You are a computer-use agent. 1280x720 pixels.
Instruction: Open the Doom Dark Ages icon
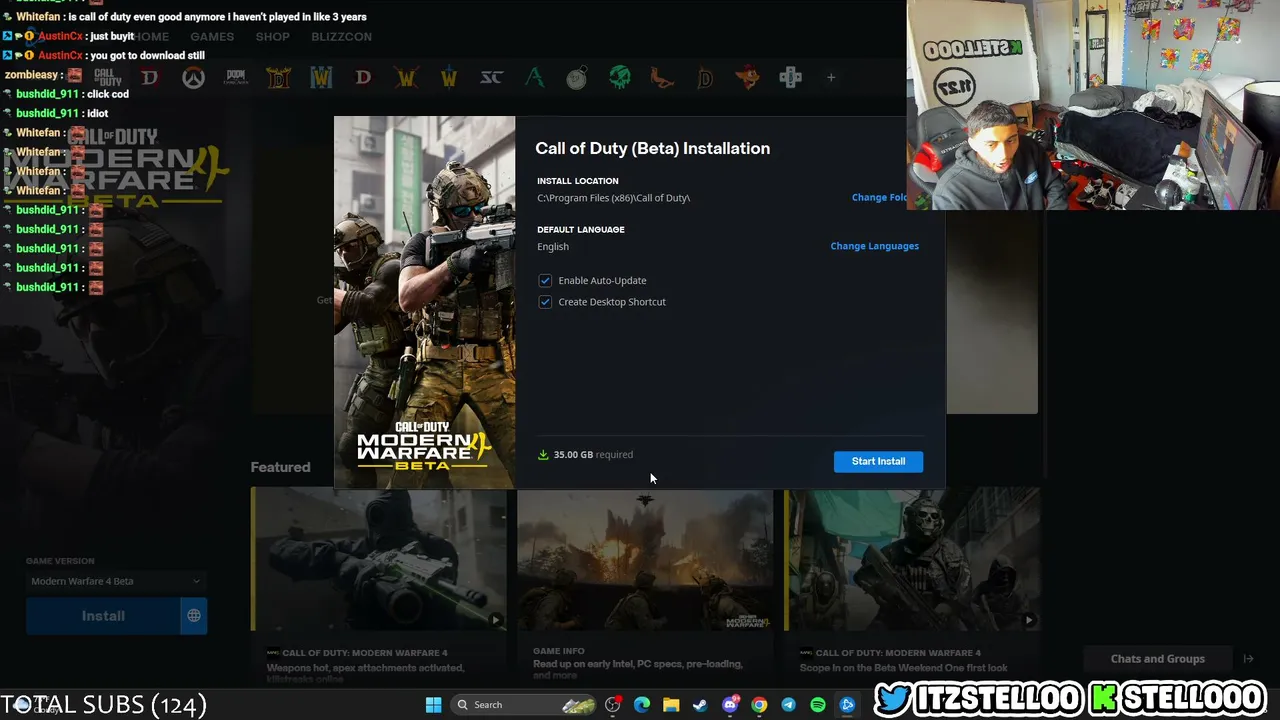[x=236, y=78]
